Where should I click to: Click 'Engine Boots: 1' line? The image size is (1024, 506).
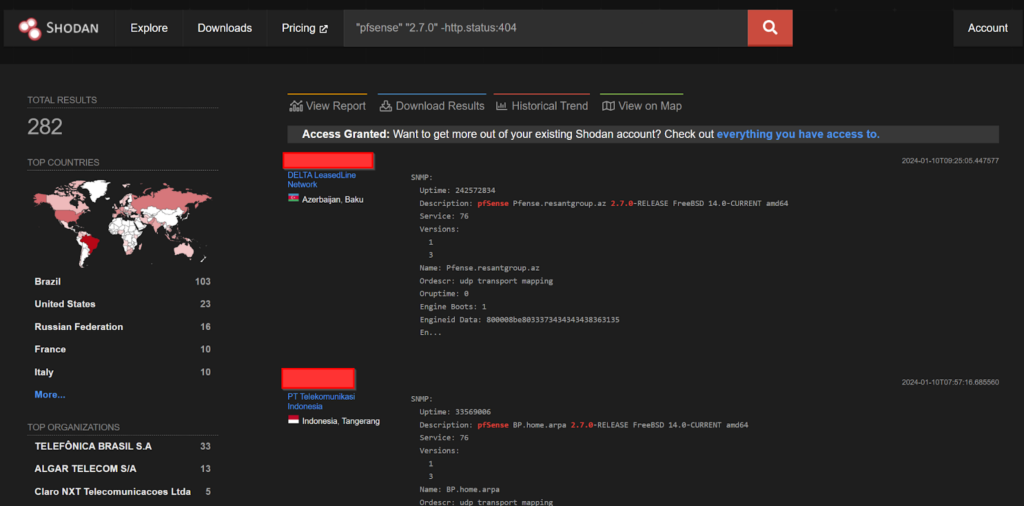point(453,307)
